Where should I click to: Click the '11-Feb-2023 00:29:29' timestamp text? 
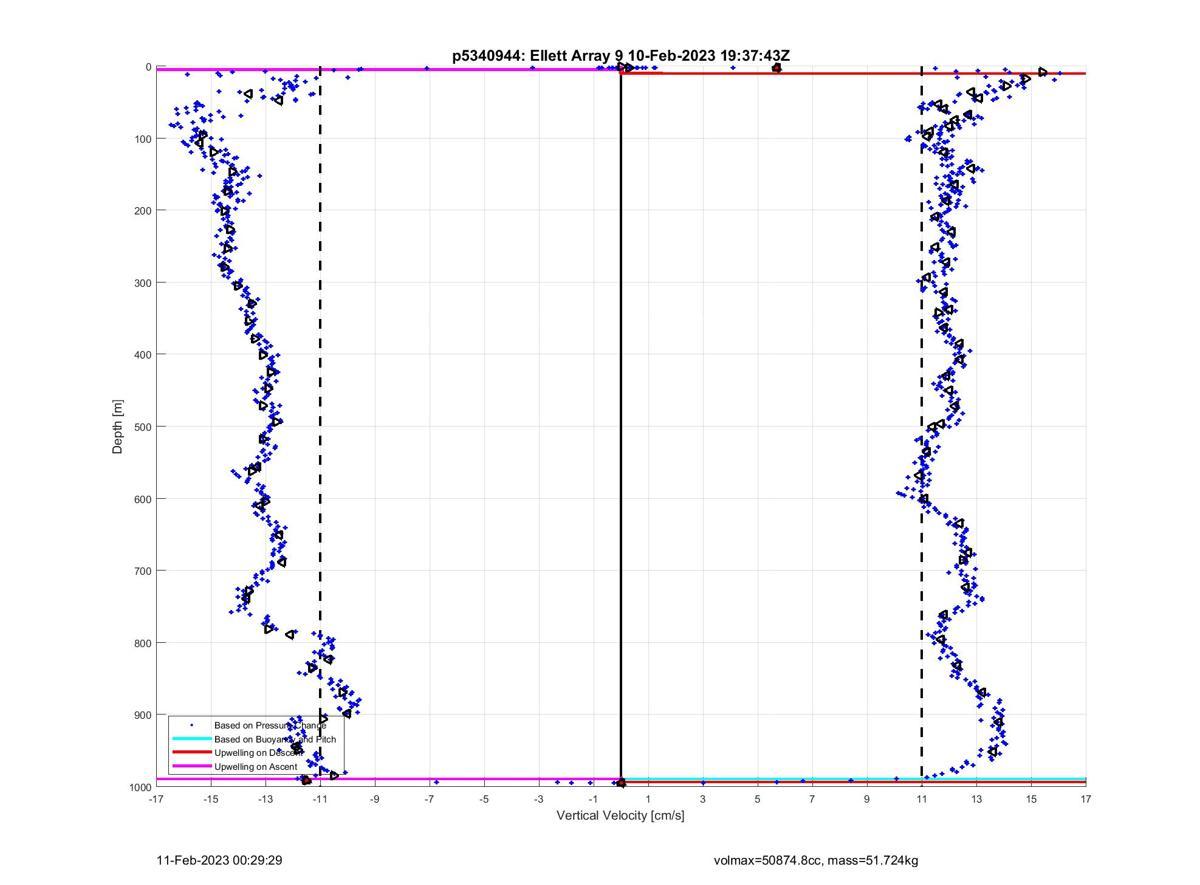point(219,860)
